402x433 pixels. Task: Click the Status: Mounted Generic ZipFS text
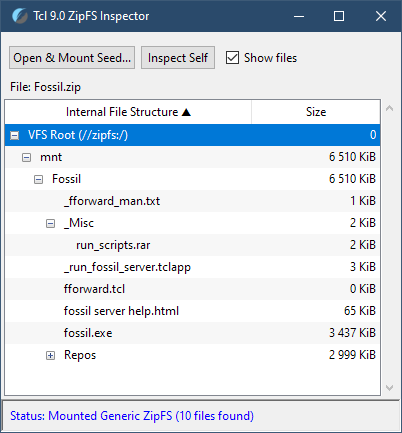point(132,416)
